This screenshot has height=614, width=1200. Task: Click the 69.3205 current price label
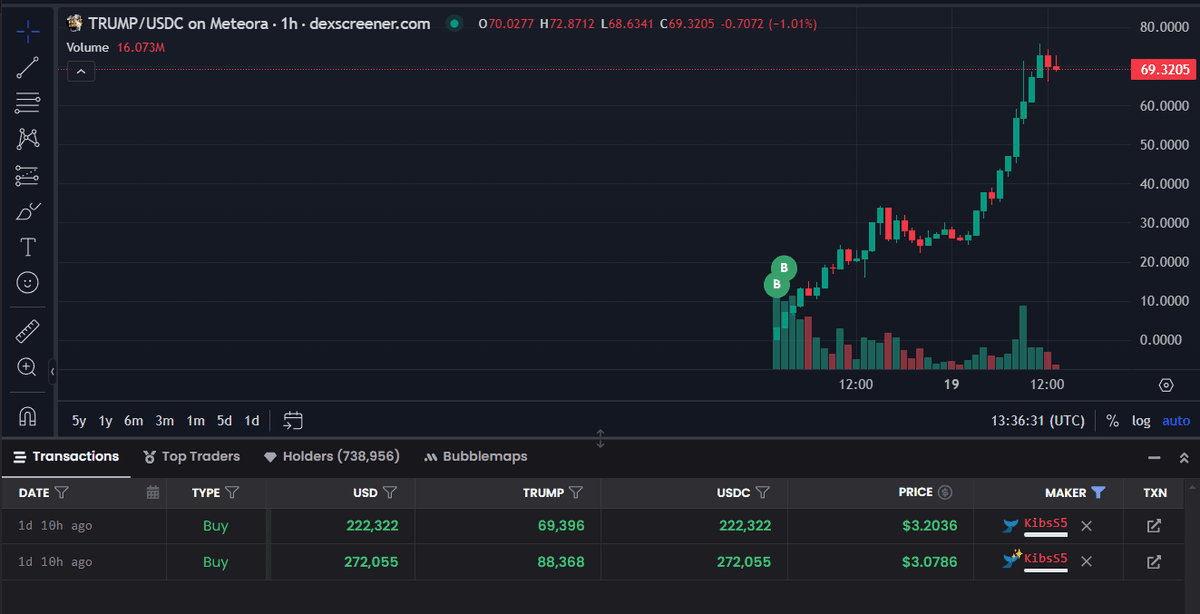[1164, 69]
